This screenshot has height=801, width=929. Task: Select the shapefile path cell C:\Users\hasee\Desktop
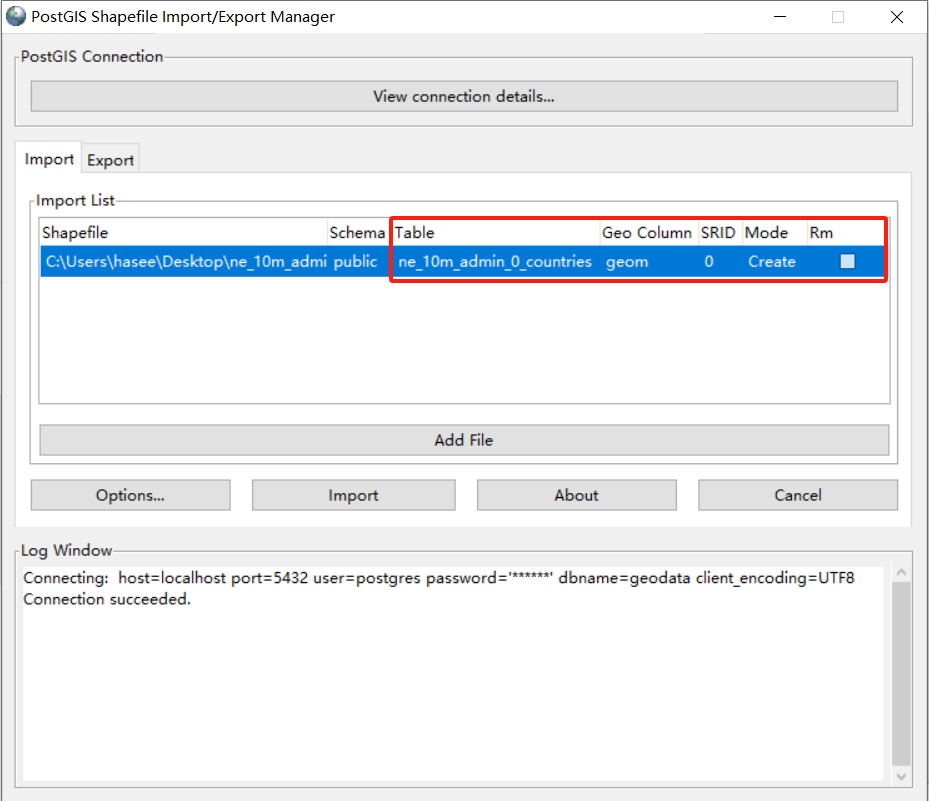(185, 261)
